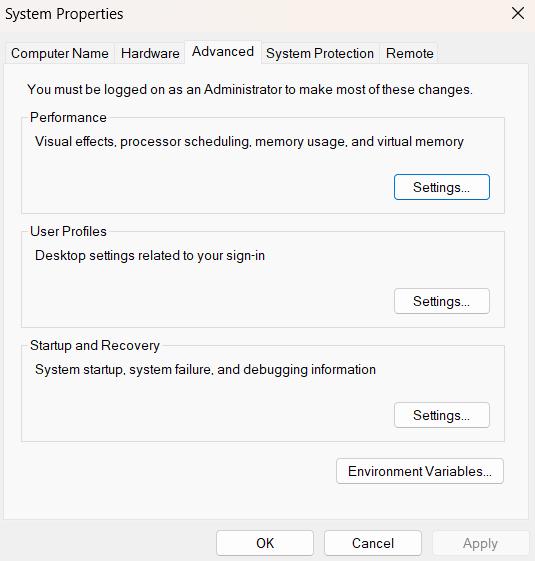Click the grayed-out Apply button
The width and height of the screenshot is (535, 561).
[x=480, y=543]
